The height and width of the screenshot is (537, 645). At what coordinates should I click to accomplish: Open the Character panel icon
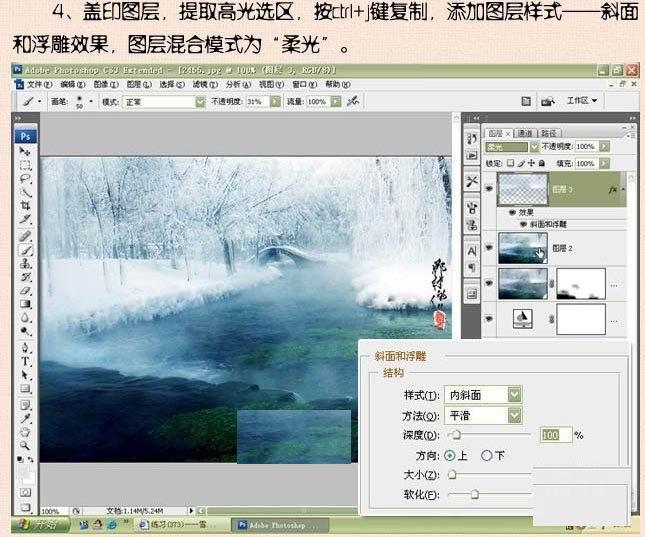472,251
